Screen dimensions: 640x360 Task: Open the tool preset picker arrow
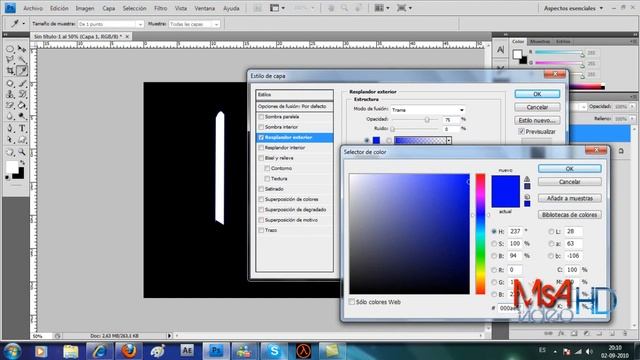[23, 24]
